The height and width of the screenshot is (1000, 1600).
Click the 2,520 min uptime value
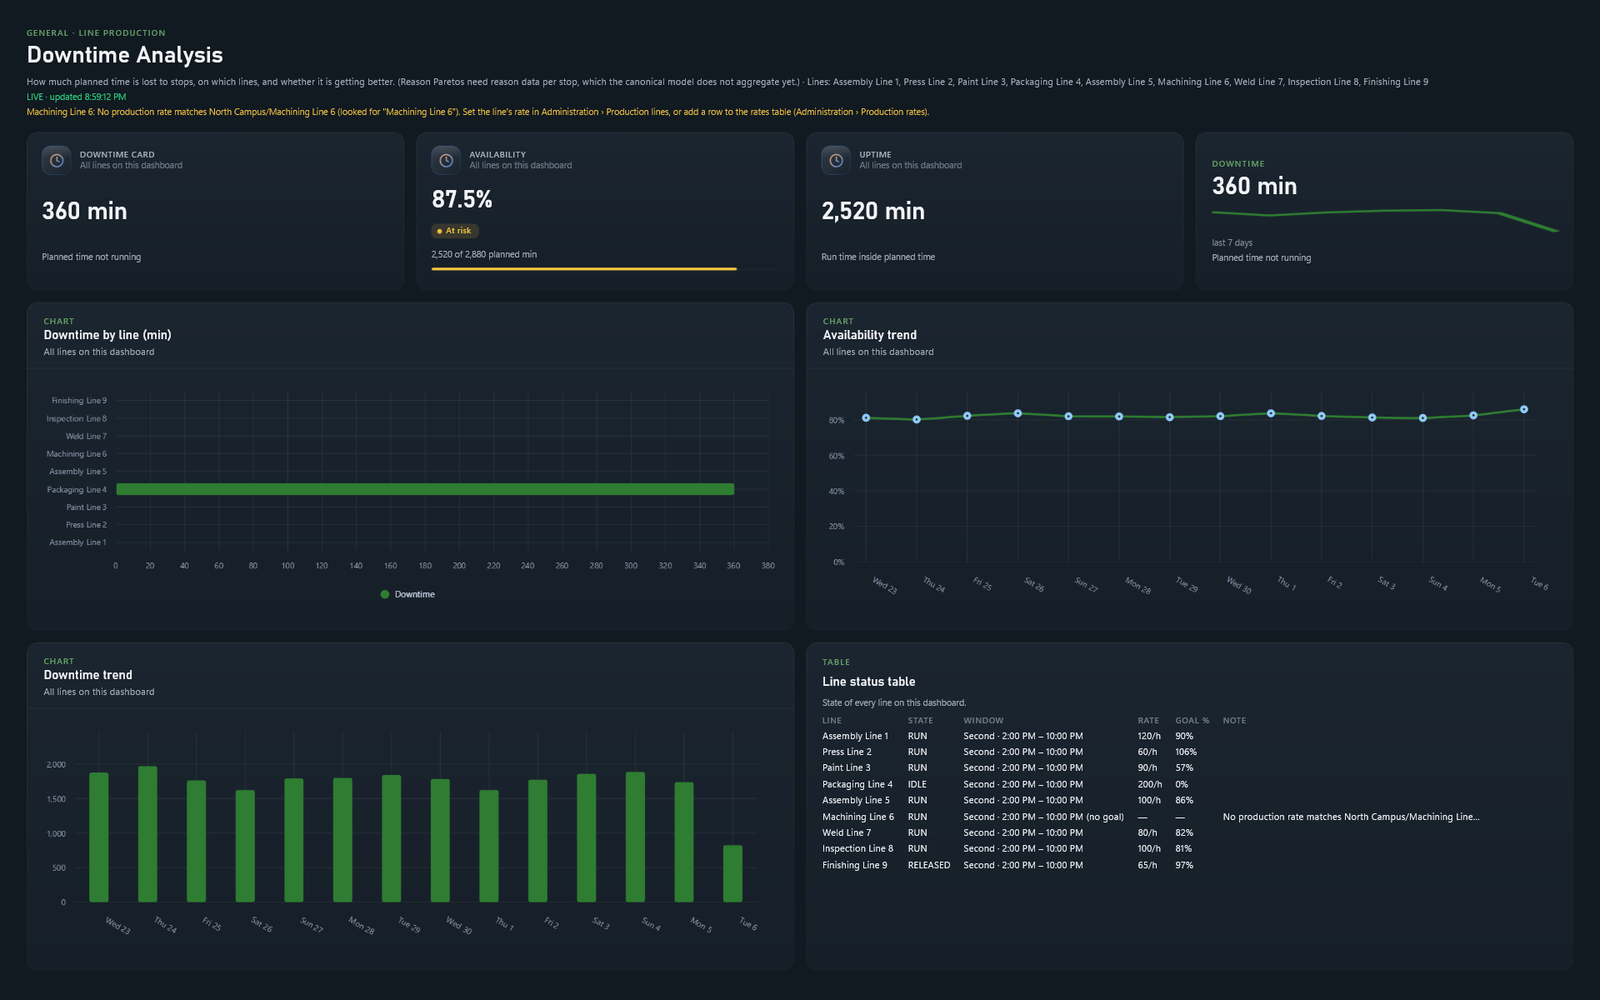(x=873, y=211)
